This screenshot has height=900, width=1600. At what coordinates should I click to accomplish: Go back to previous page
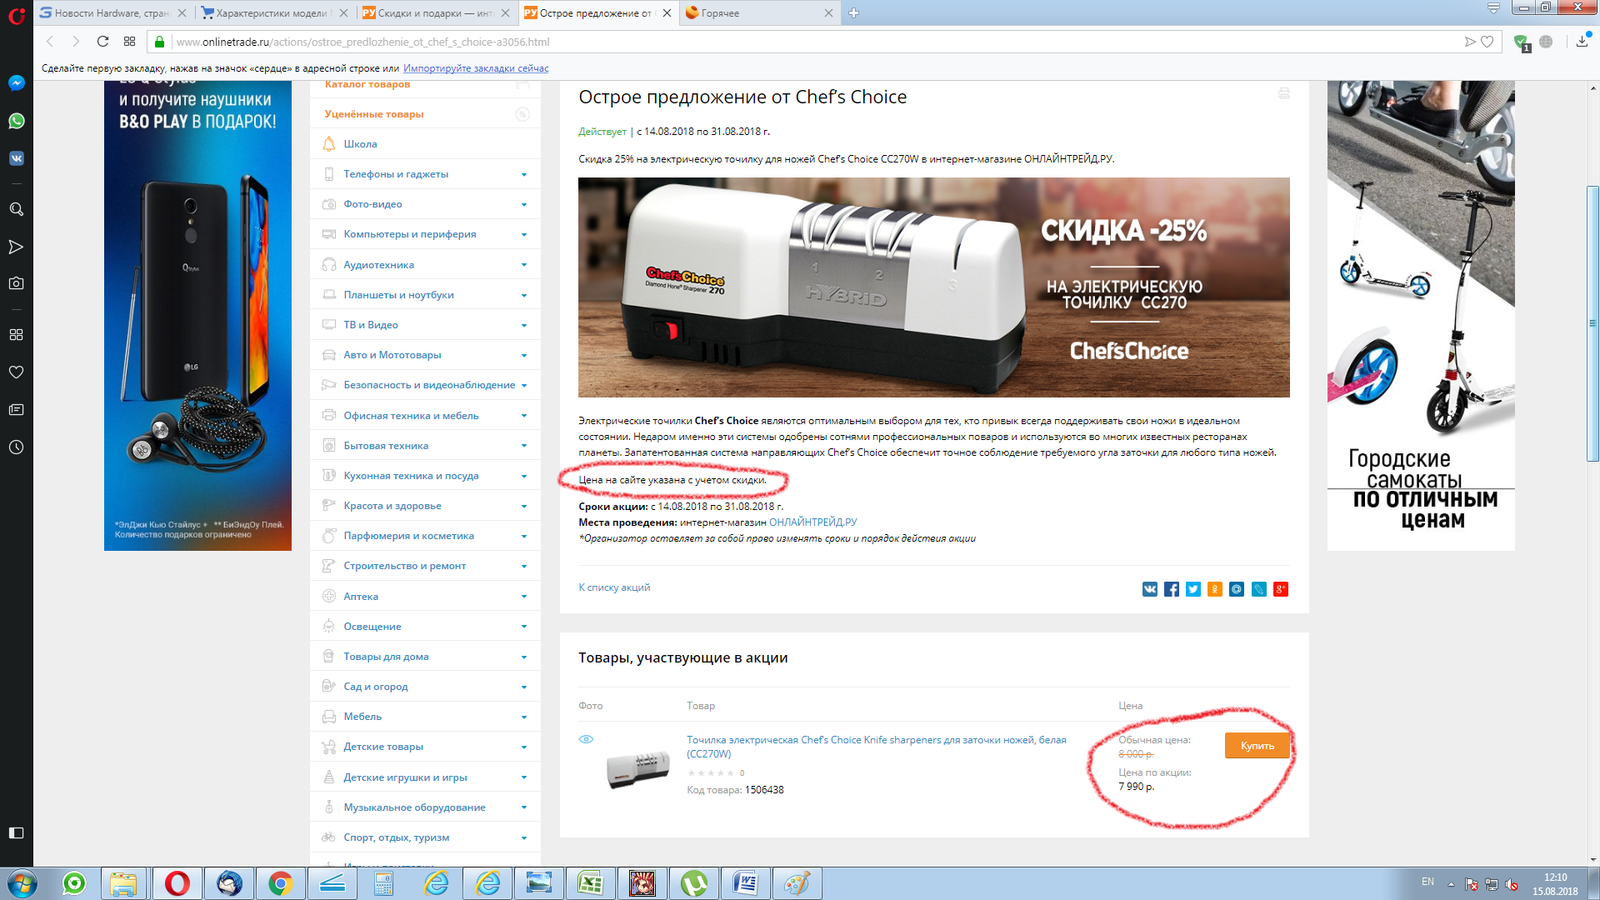click(50, 41)
